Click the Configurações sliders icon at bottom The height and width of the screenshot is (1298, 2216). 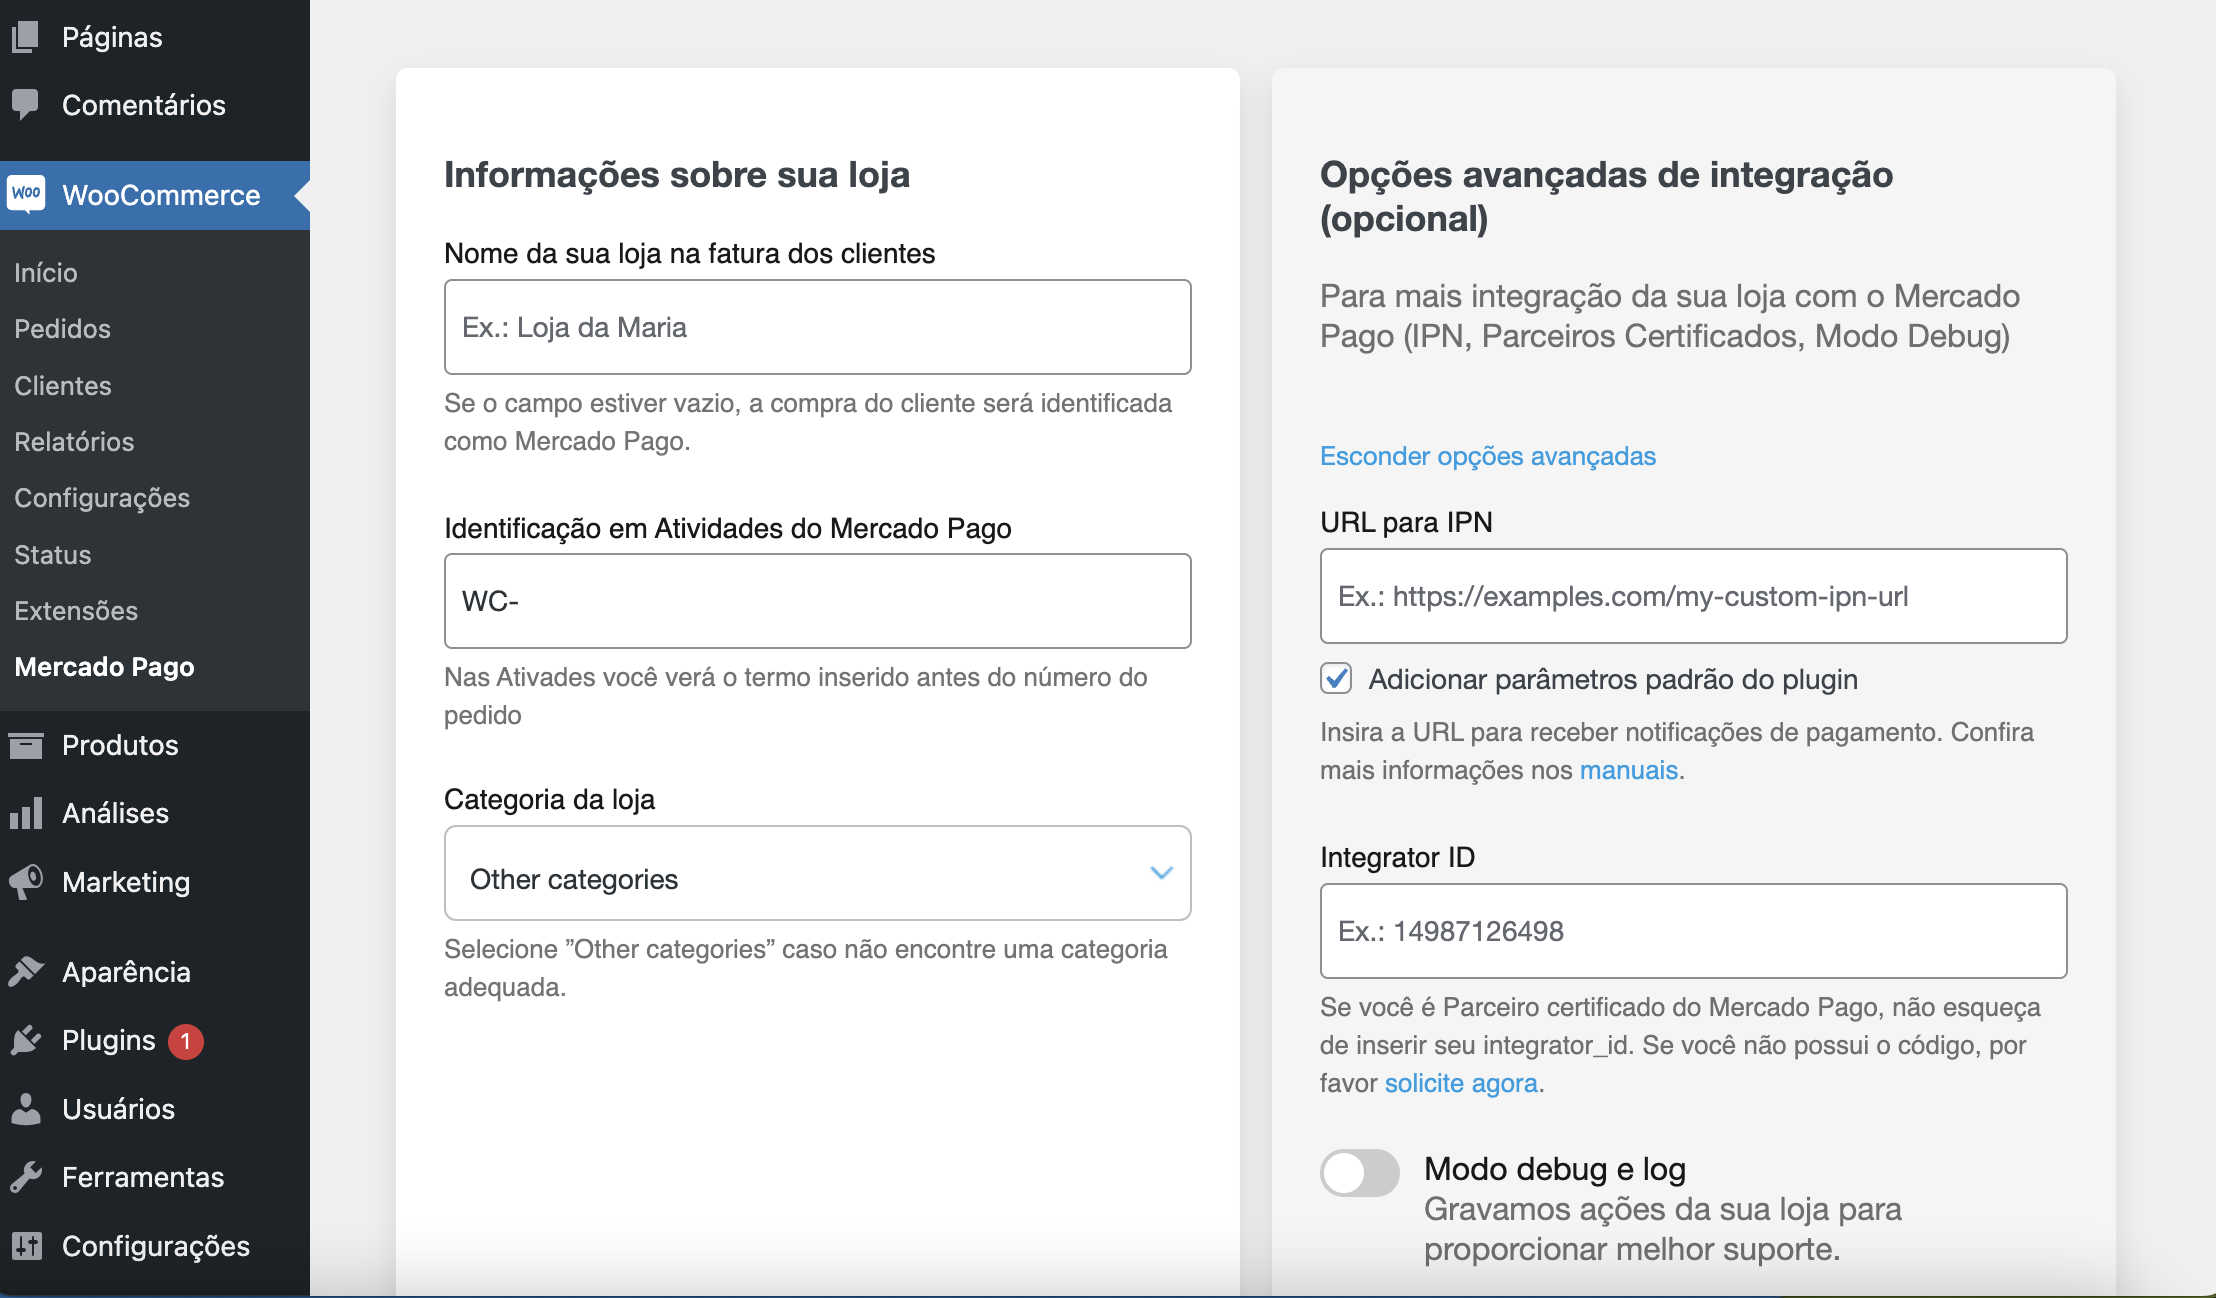pyautogui.click(x=26, y=1245)
